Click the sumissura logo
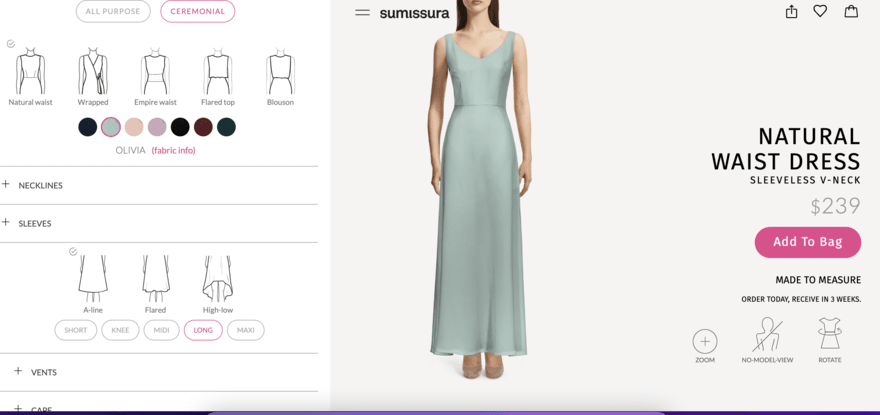Viewport: 880px width, 415px height. 414,13
